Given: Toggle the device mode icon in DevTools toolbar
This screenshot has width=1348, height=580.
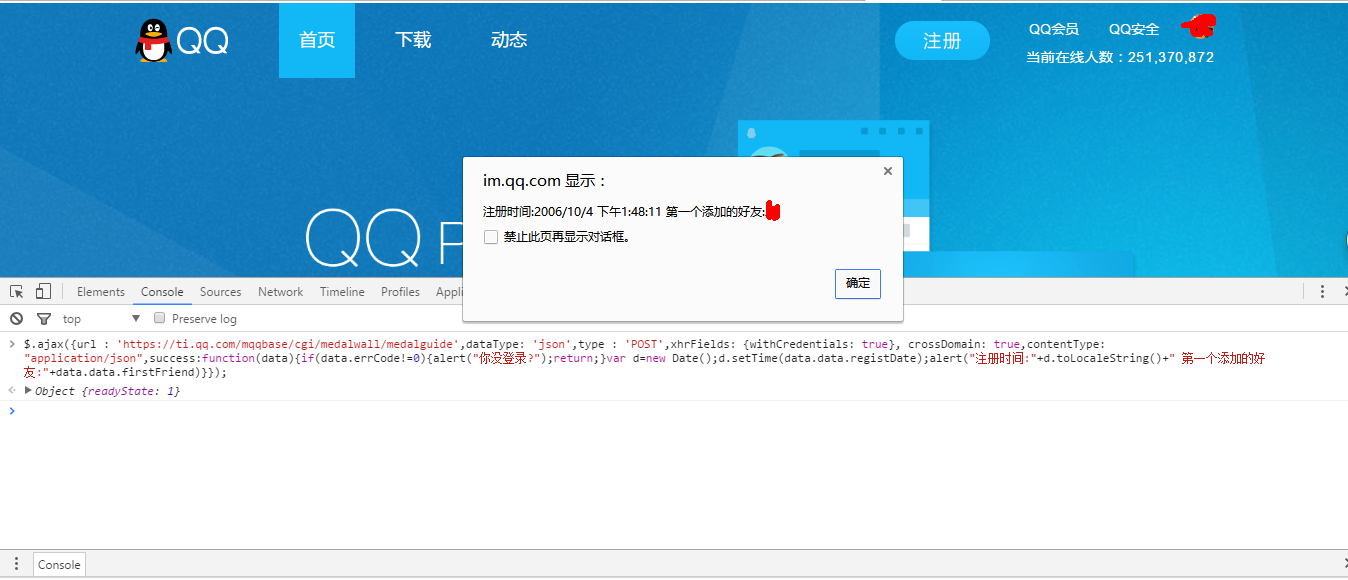Looking at the screenshot, I should (41, 290).
